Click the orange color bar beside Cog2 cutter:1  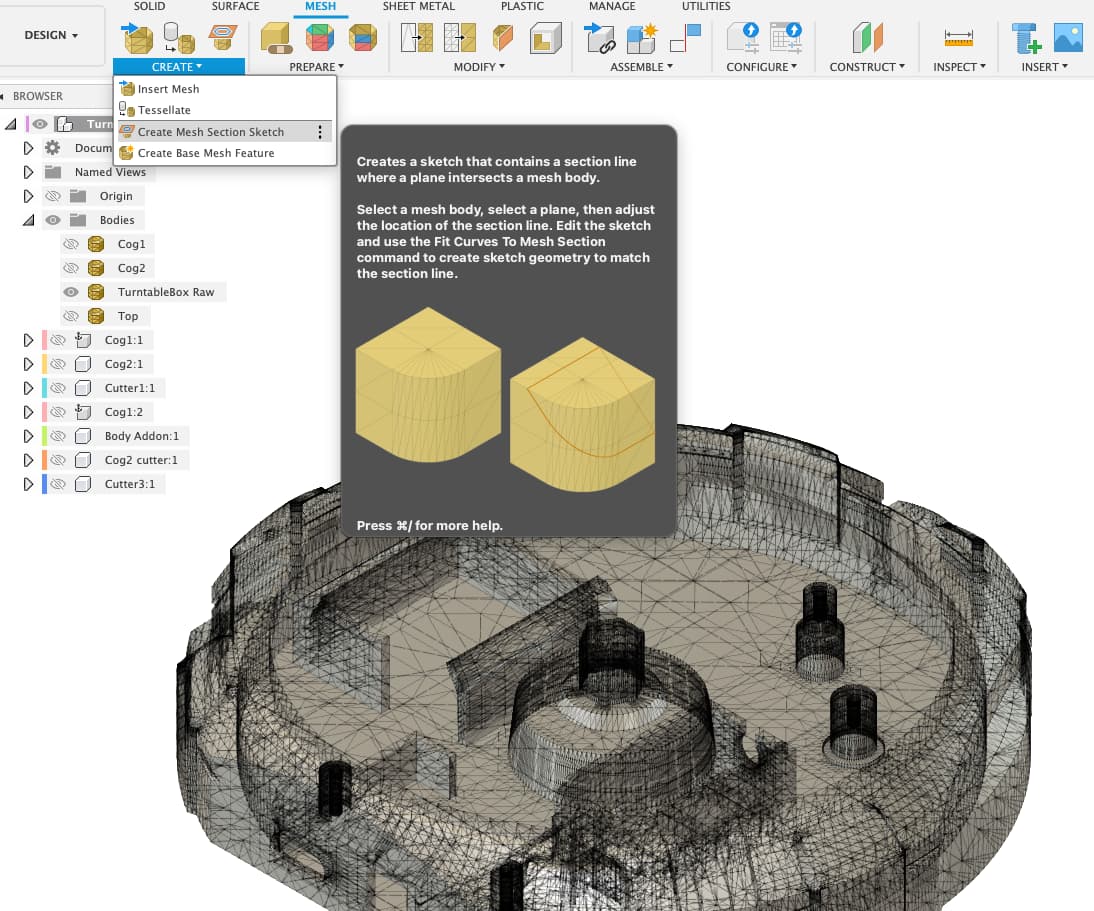tap(45, 460)
